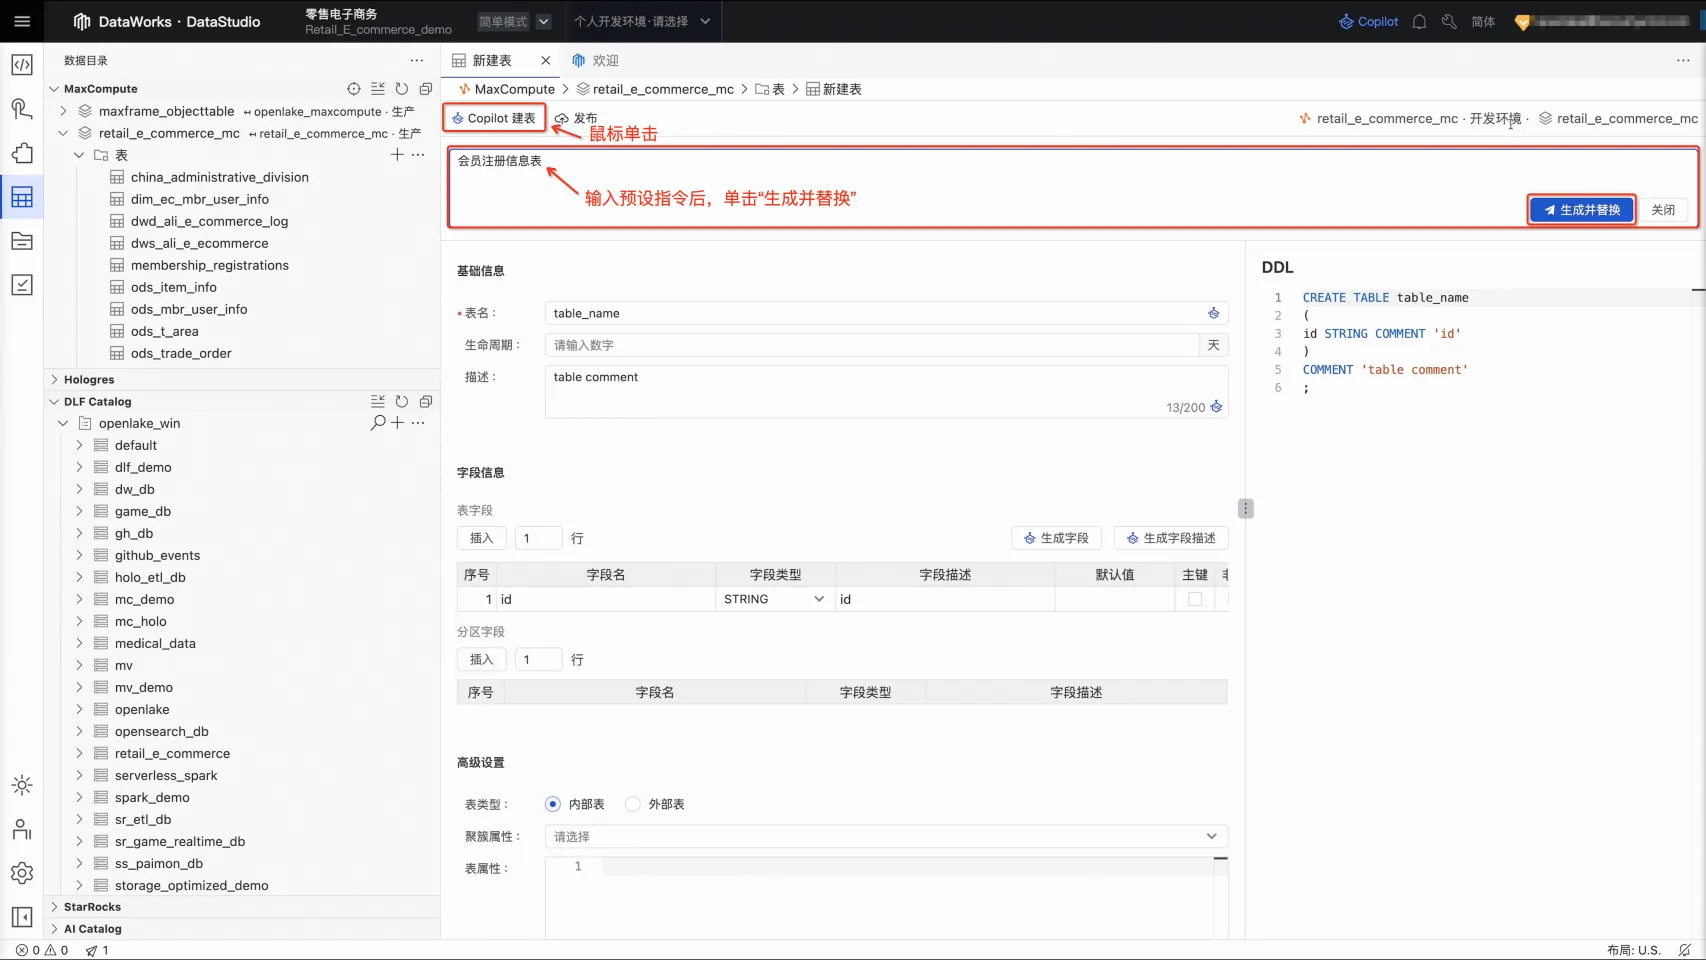Open the resource folder sidebar icon
Screen dimensions: 1706x960
point(22,241)
